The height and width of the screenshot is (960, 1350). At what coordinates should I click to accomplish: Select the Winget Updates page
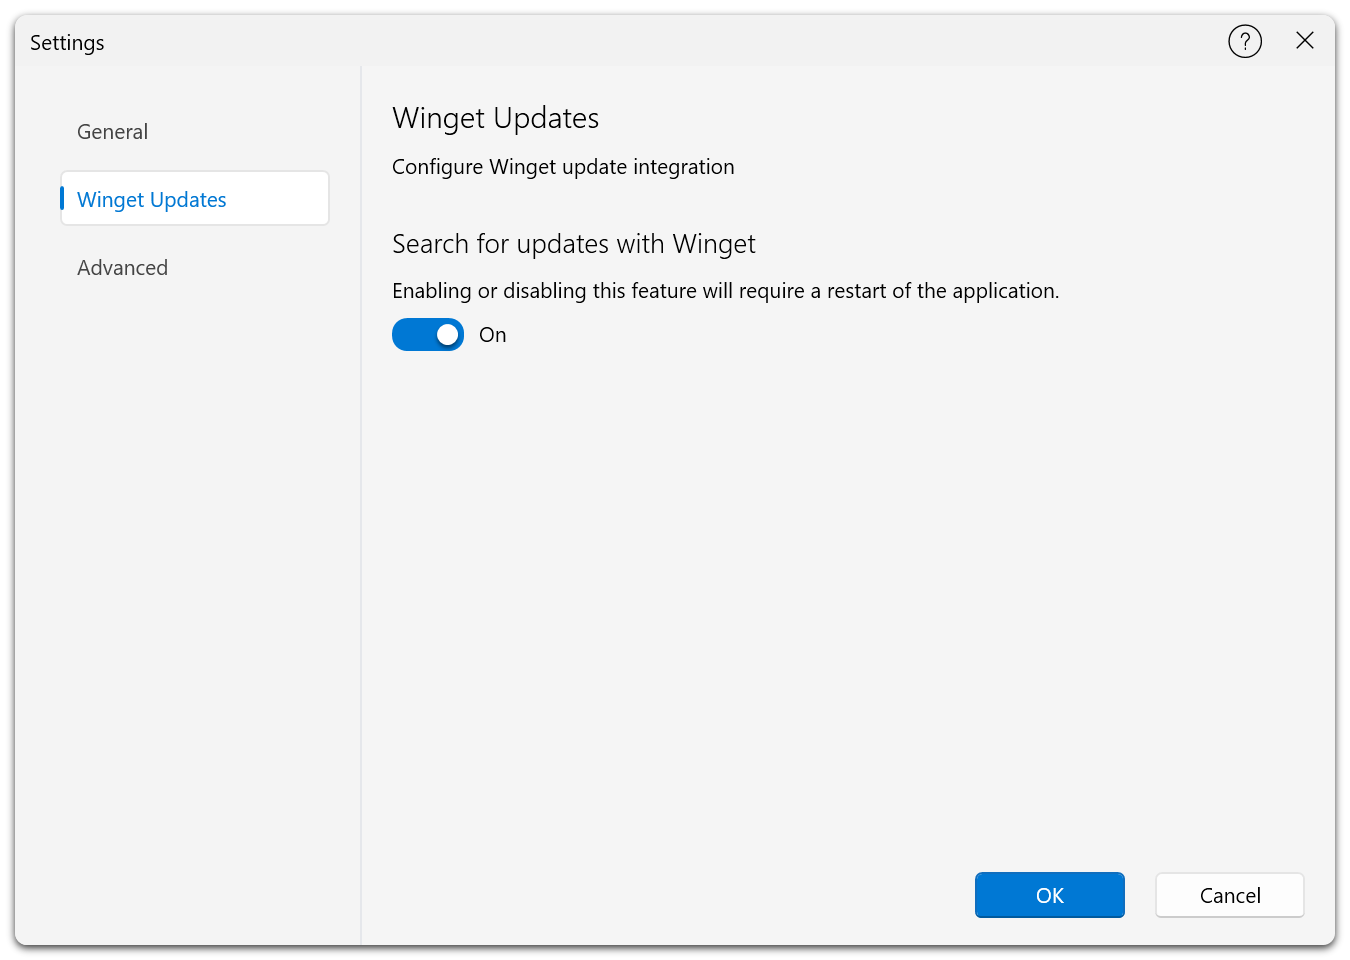point(195,199)
